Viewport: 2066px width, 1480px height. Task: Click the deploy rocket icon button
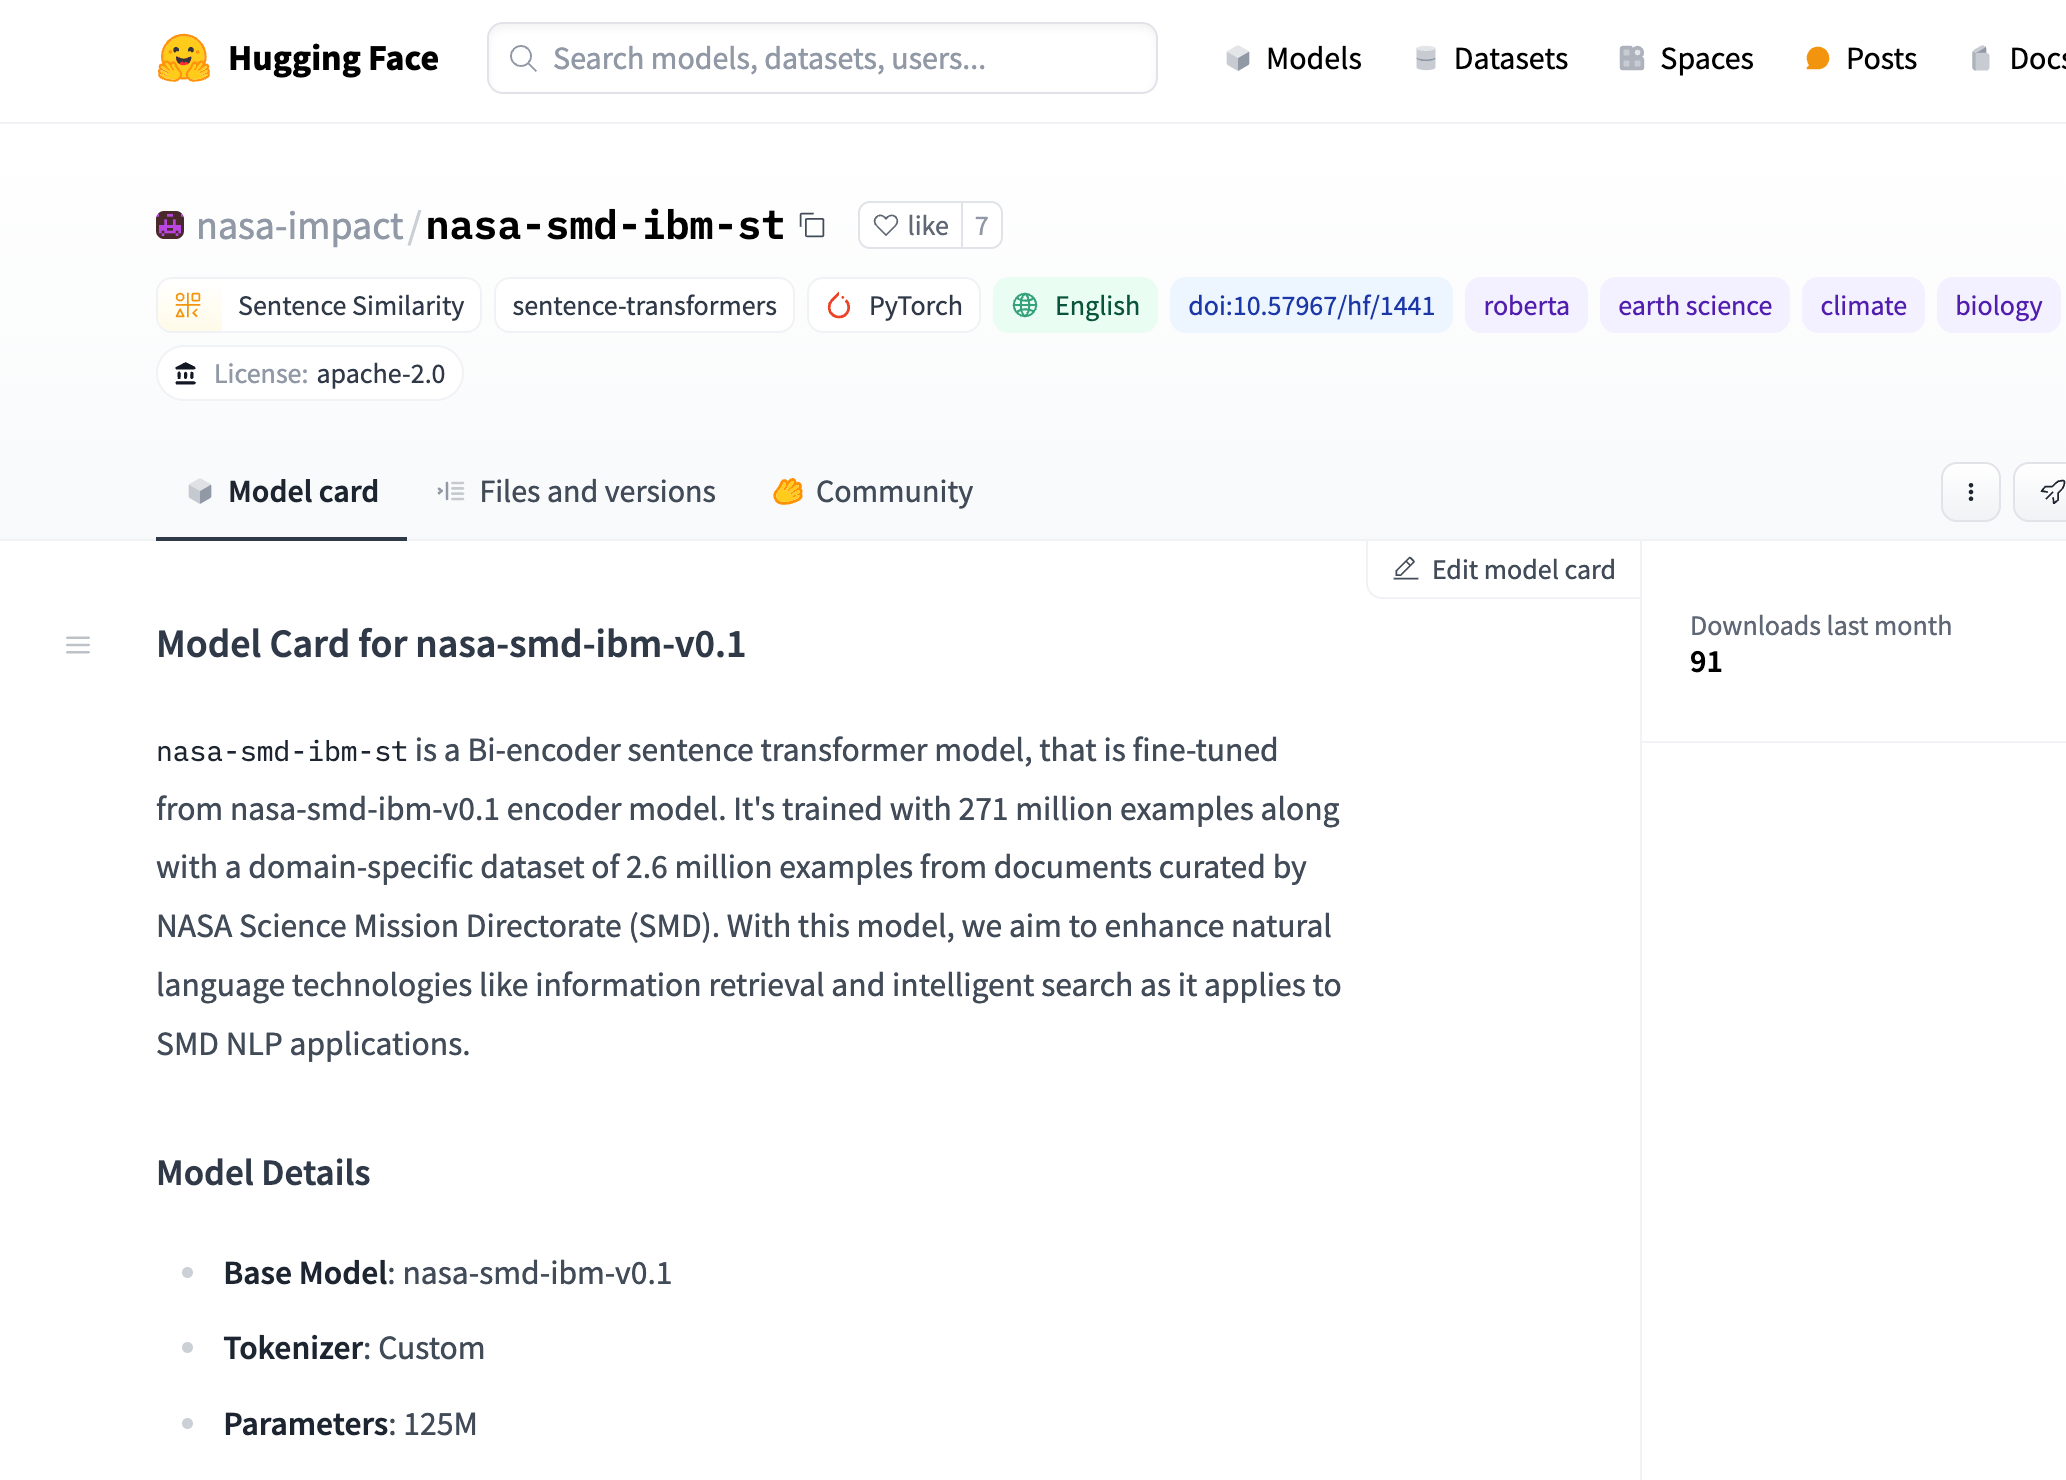2052,490
